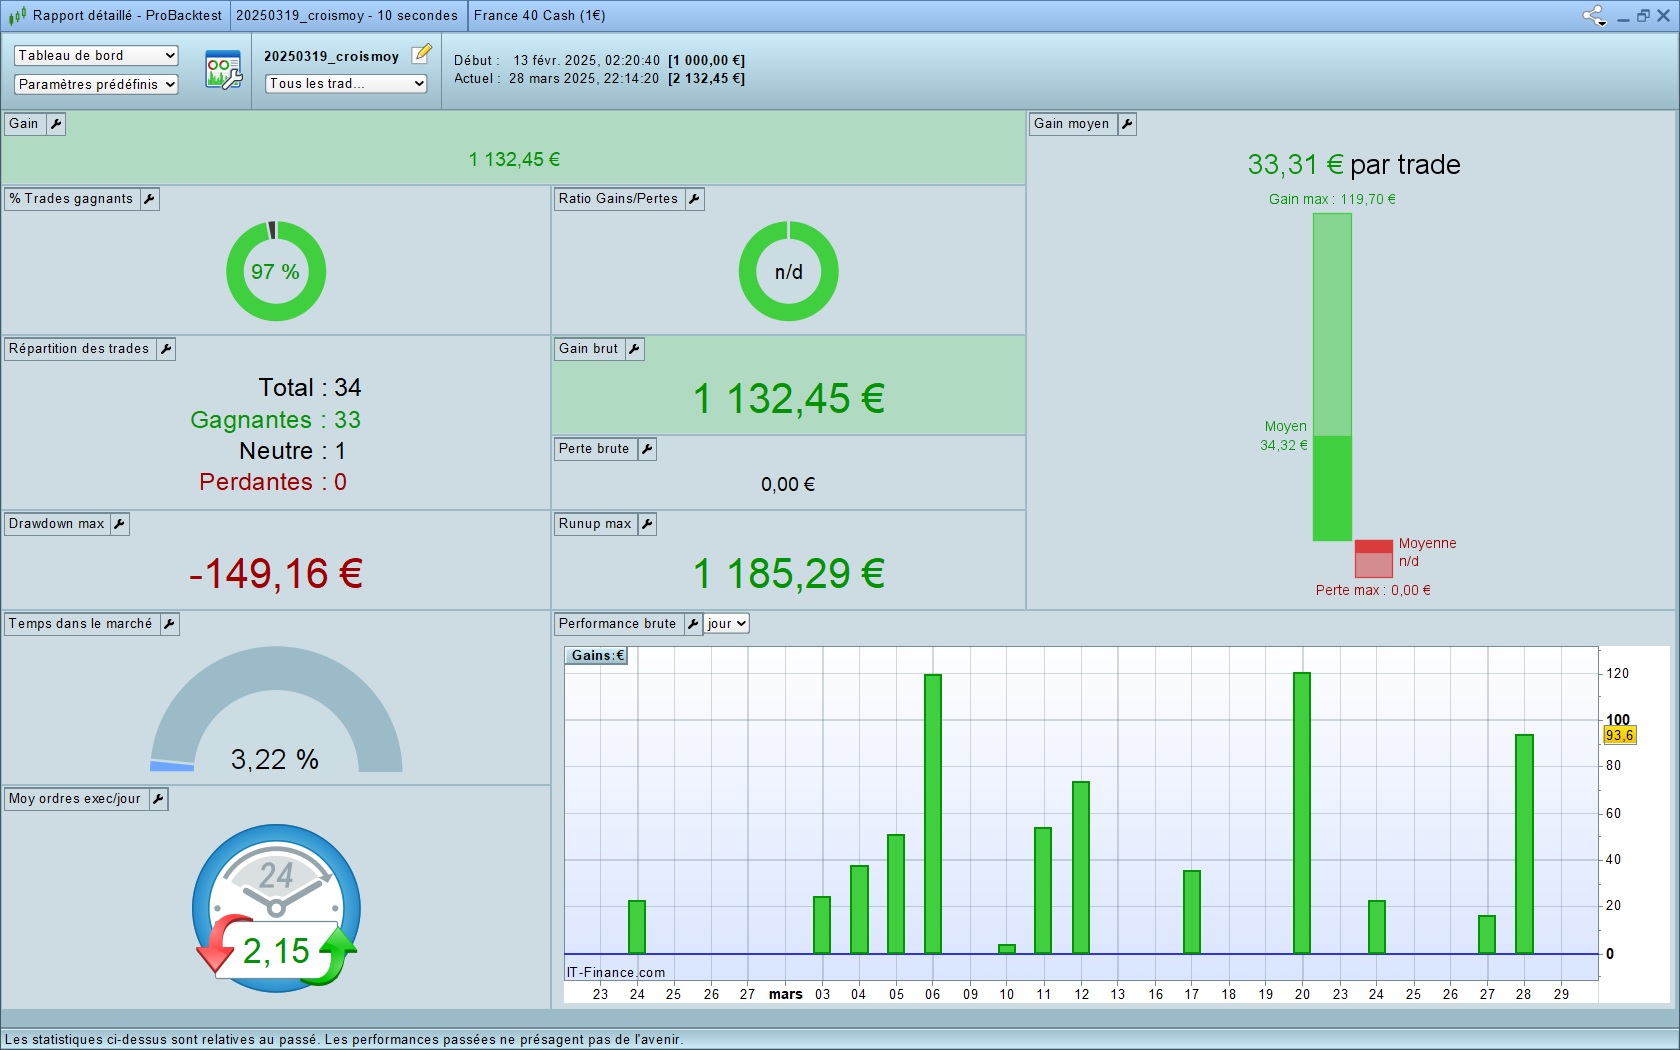Viewport: 1680px width, 1050px height.
Task: Open settings wrench for % Trades gagnants
Action: 149,199
